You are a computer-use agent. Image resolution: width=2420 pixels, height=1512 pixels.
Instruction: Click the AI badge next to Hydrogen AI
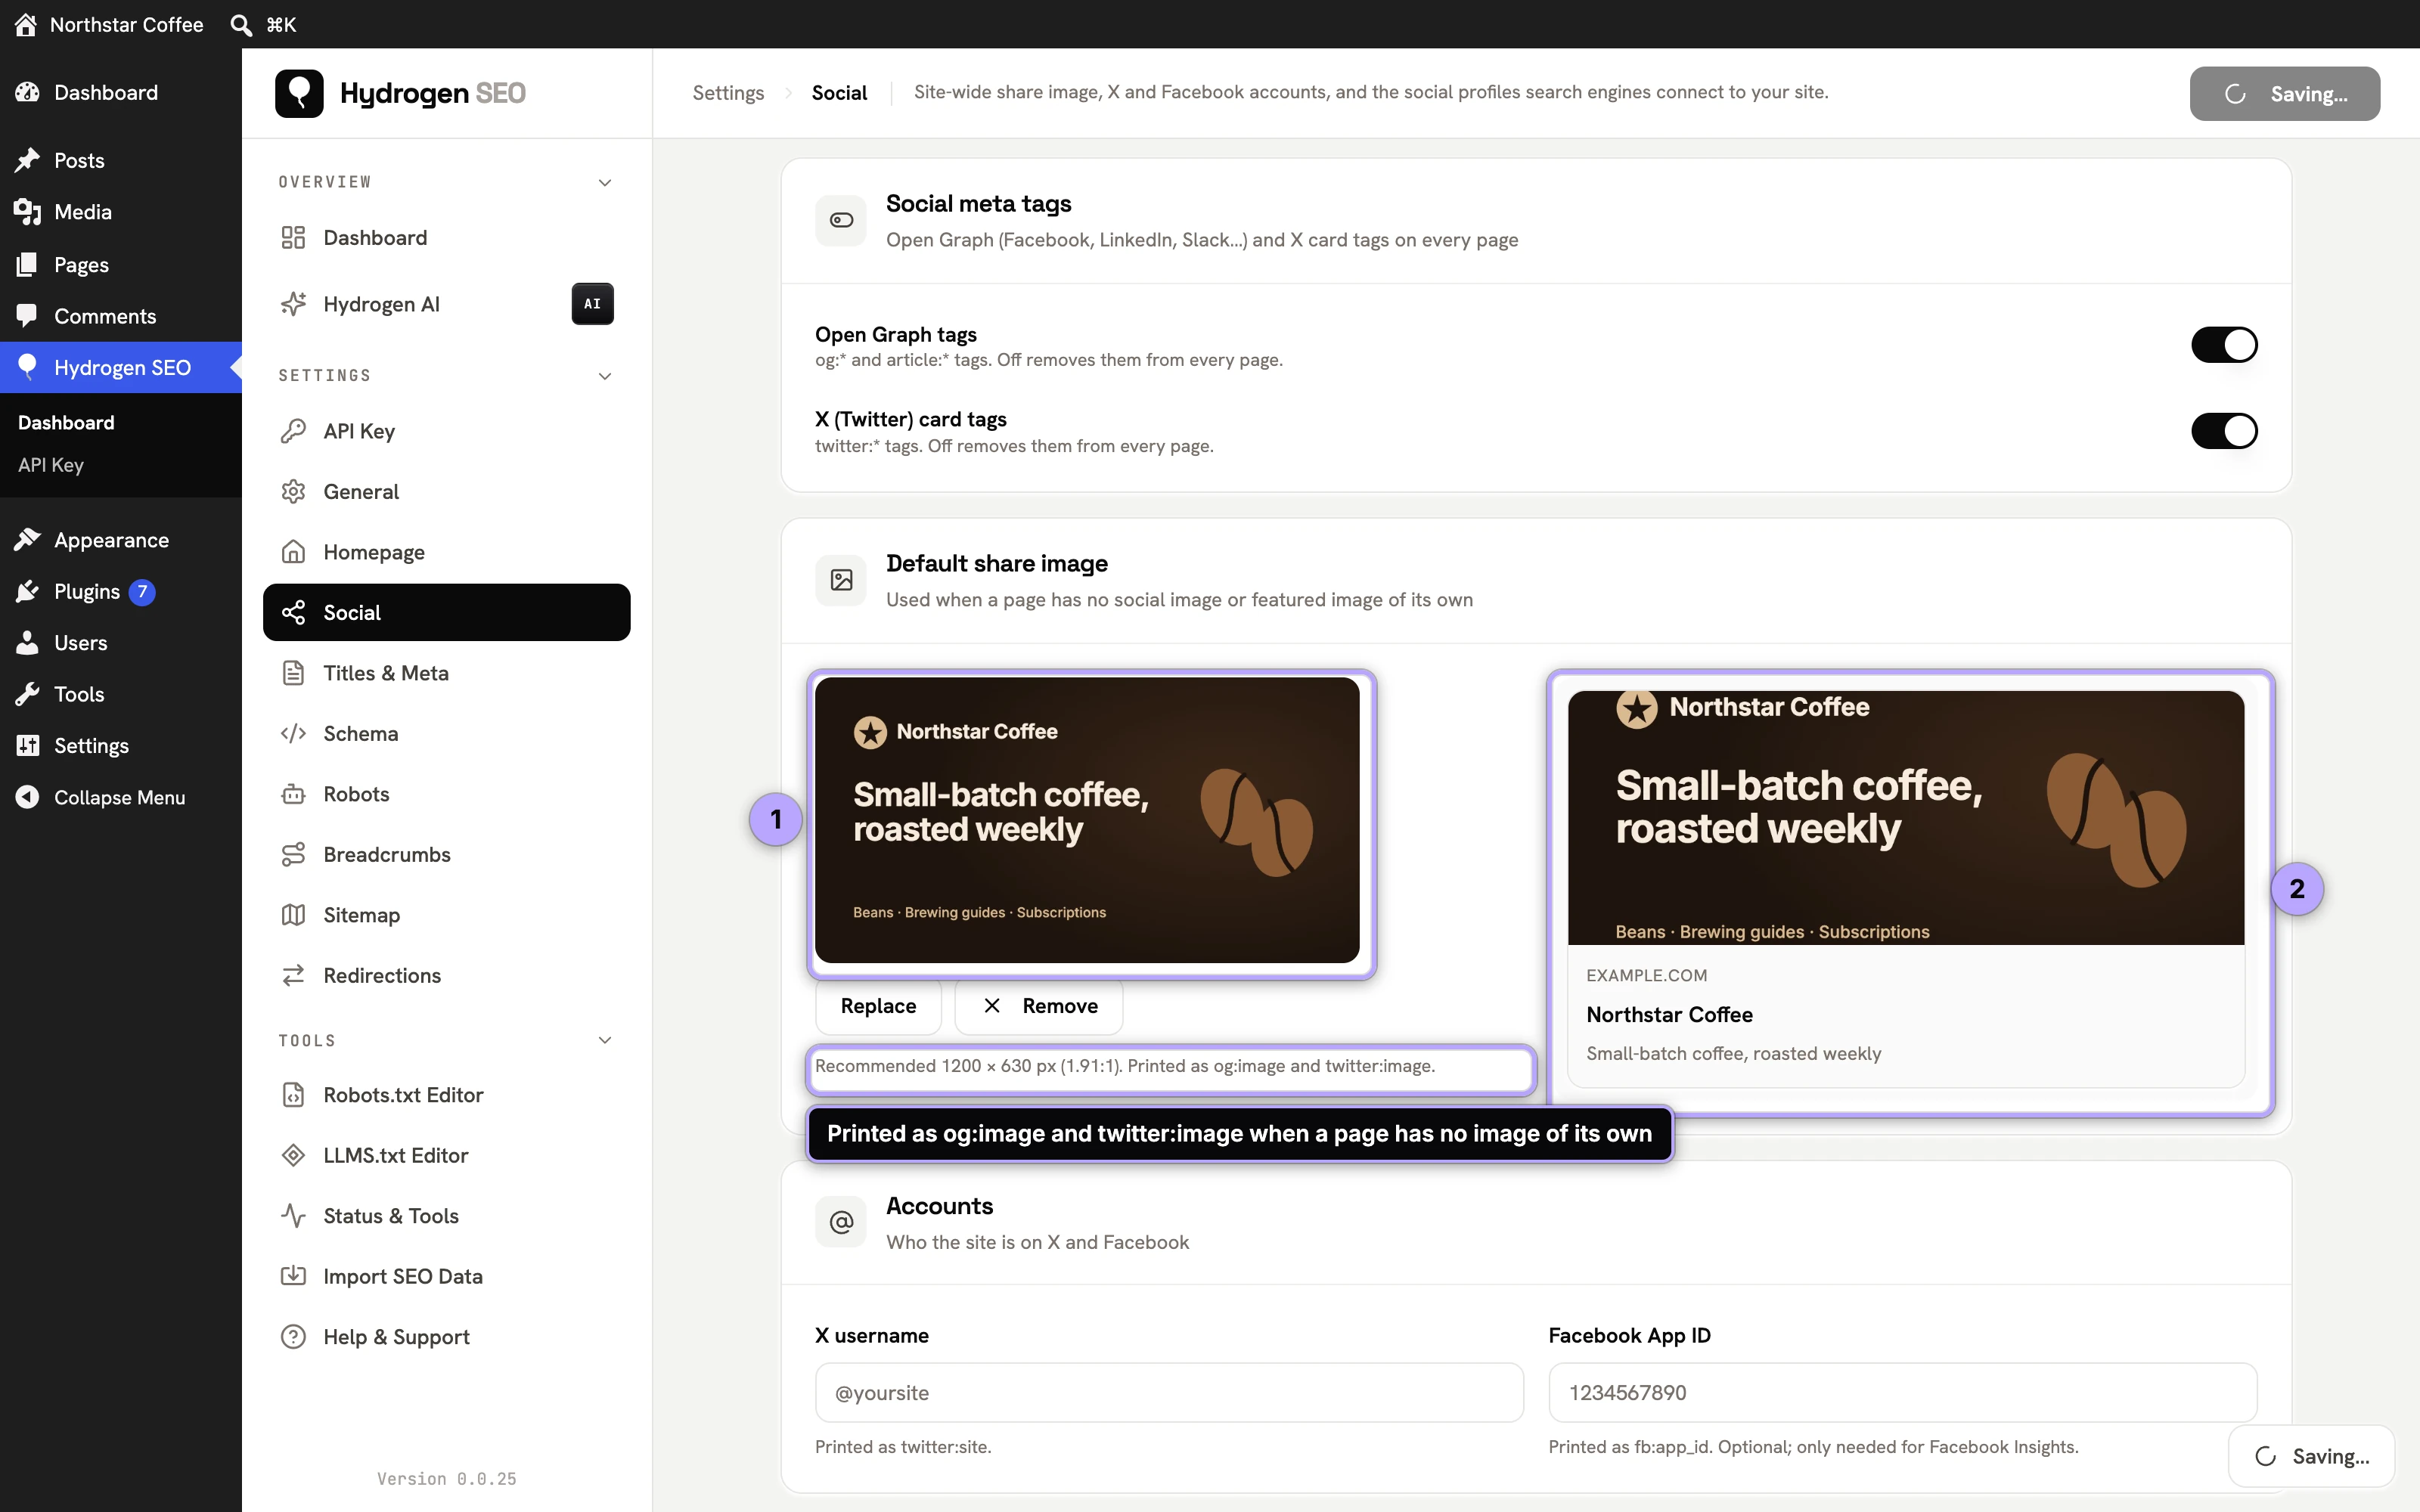592,304
